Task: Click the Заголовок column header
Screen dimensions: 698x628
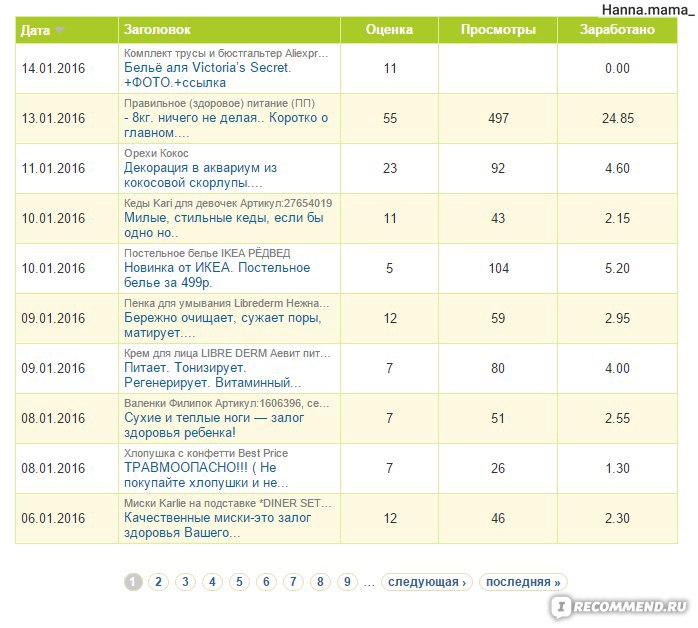Action: click(x=157, y=29)
